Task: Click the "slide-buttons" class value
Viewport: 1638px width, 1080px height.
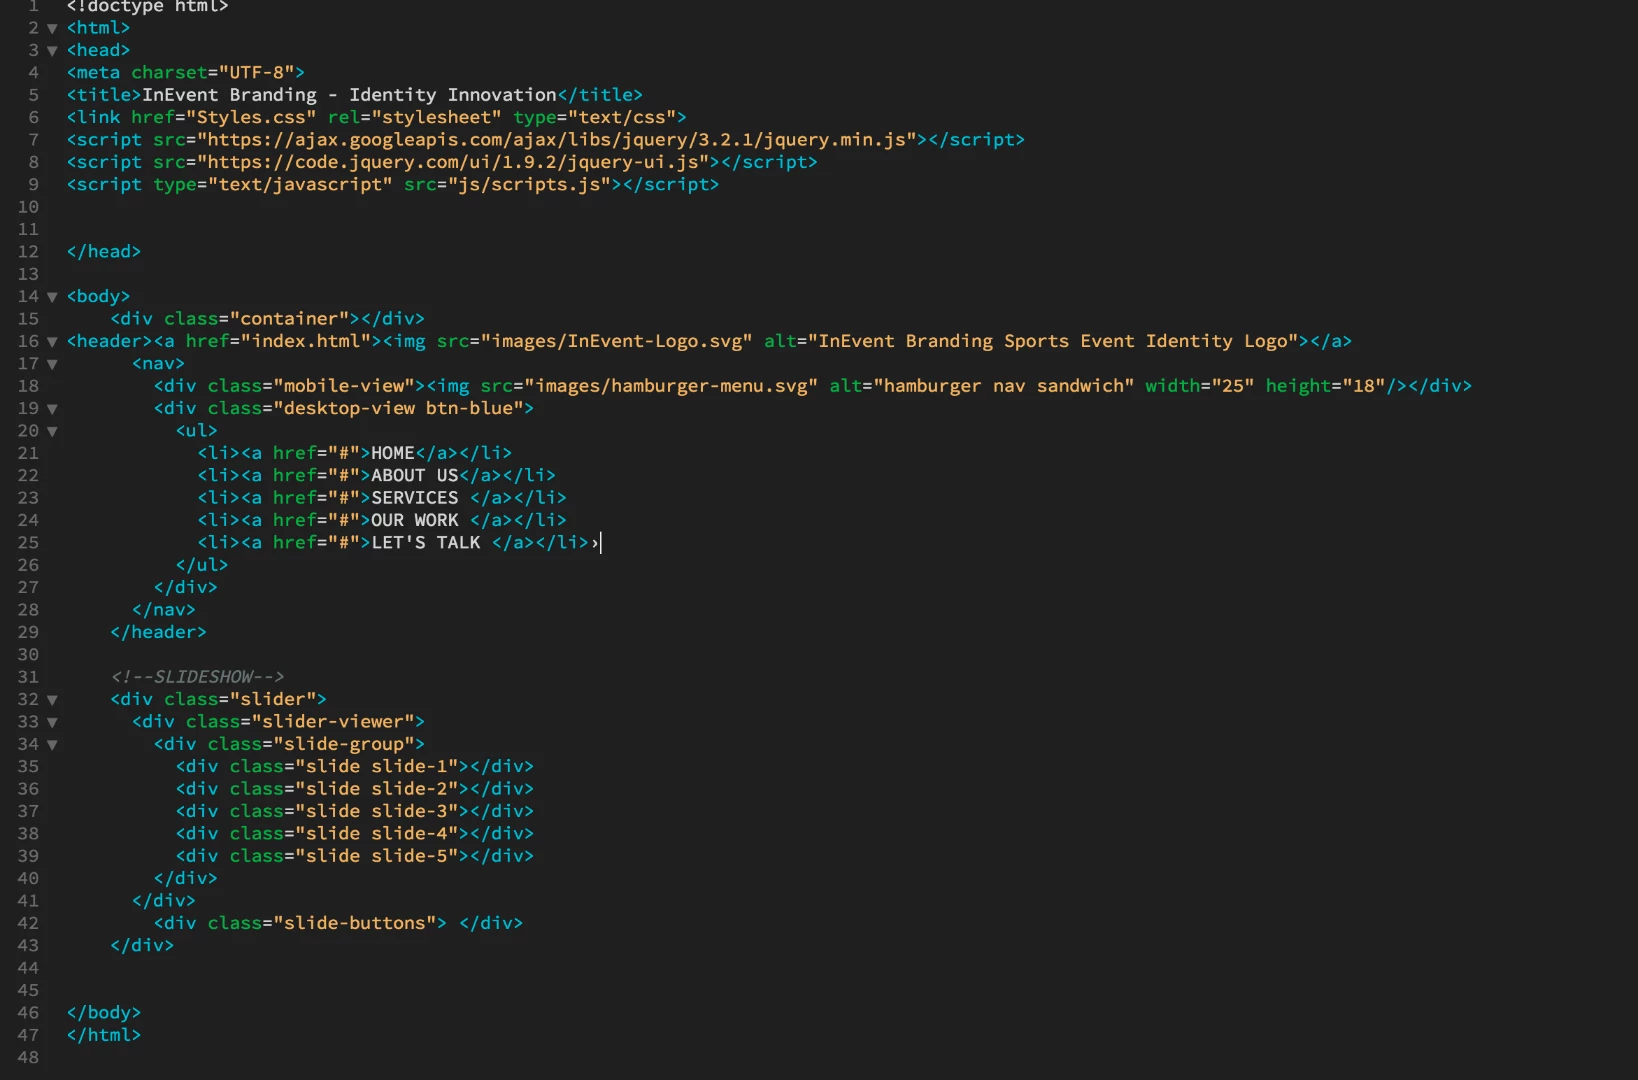Action: click(355, 923)
